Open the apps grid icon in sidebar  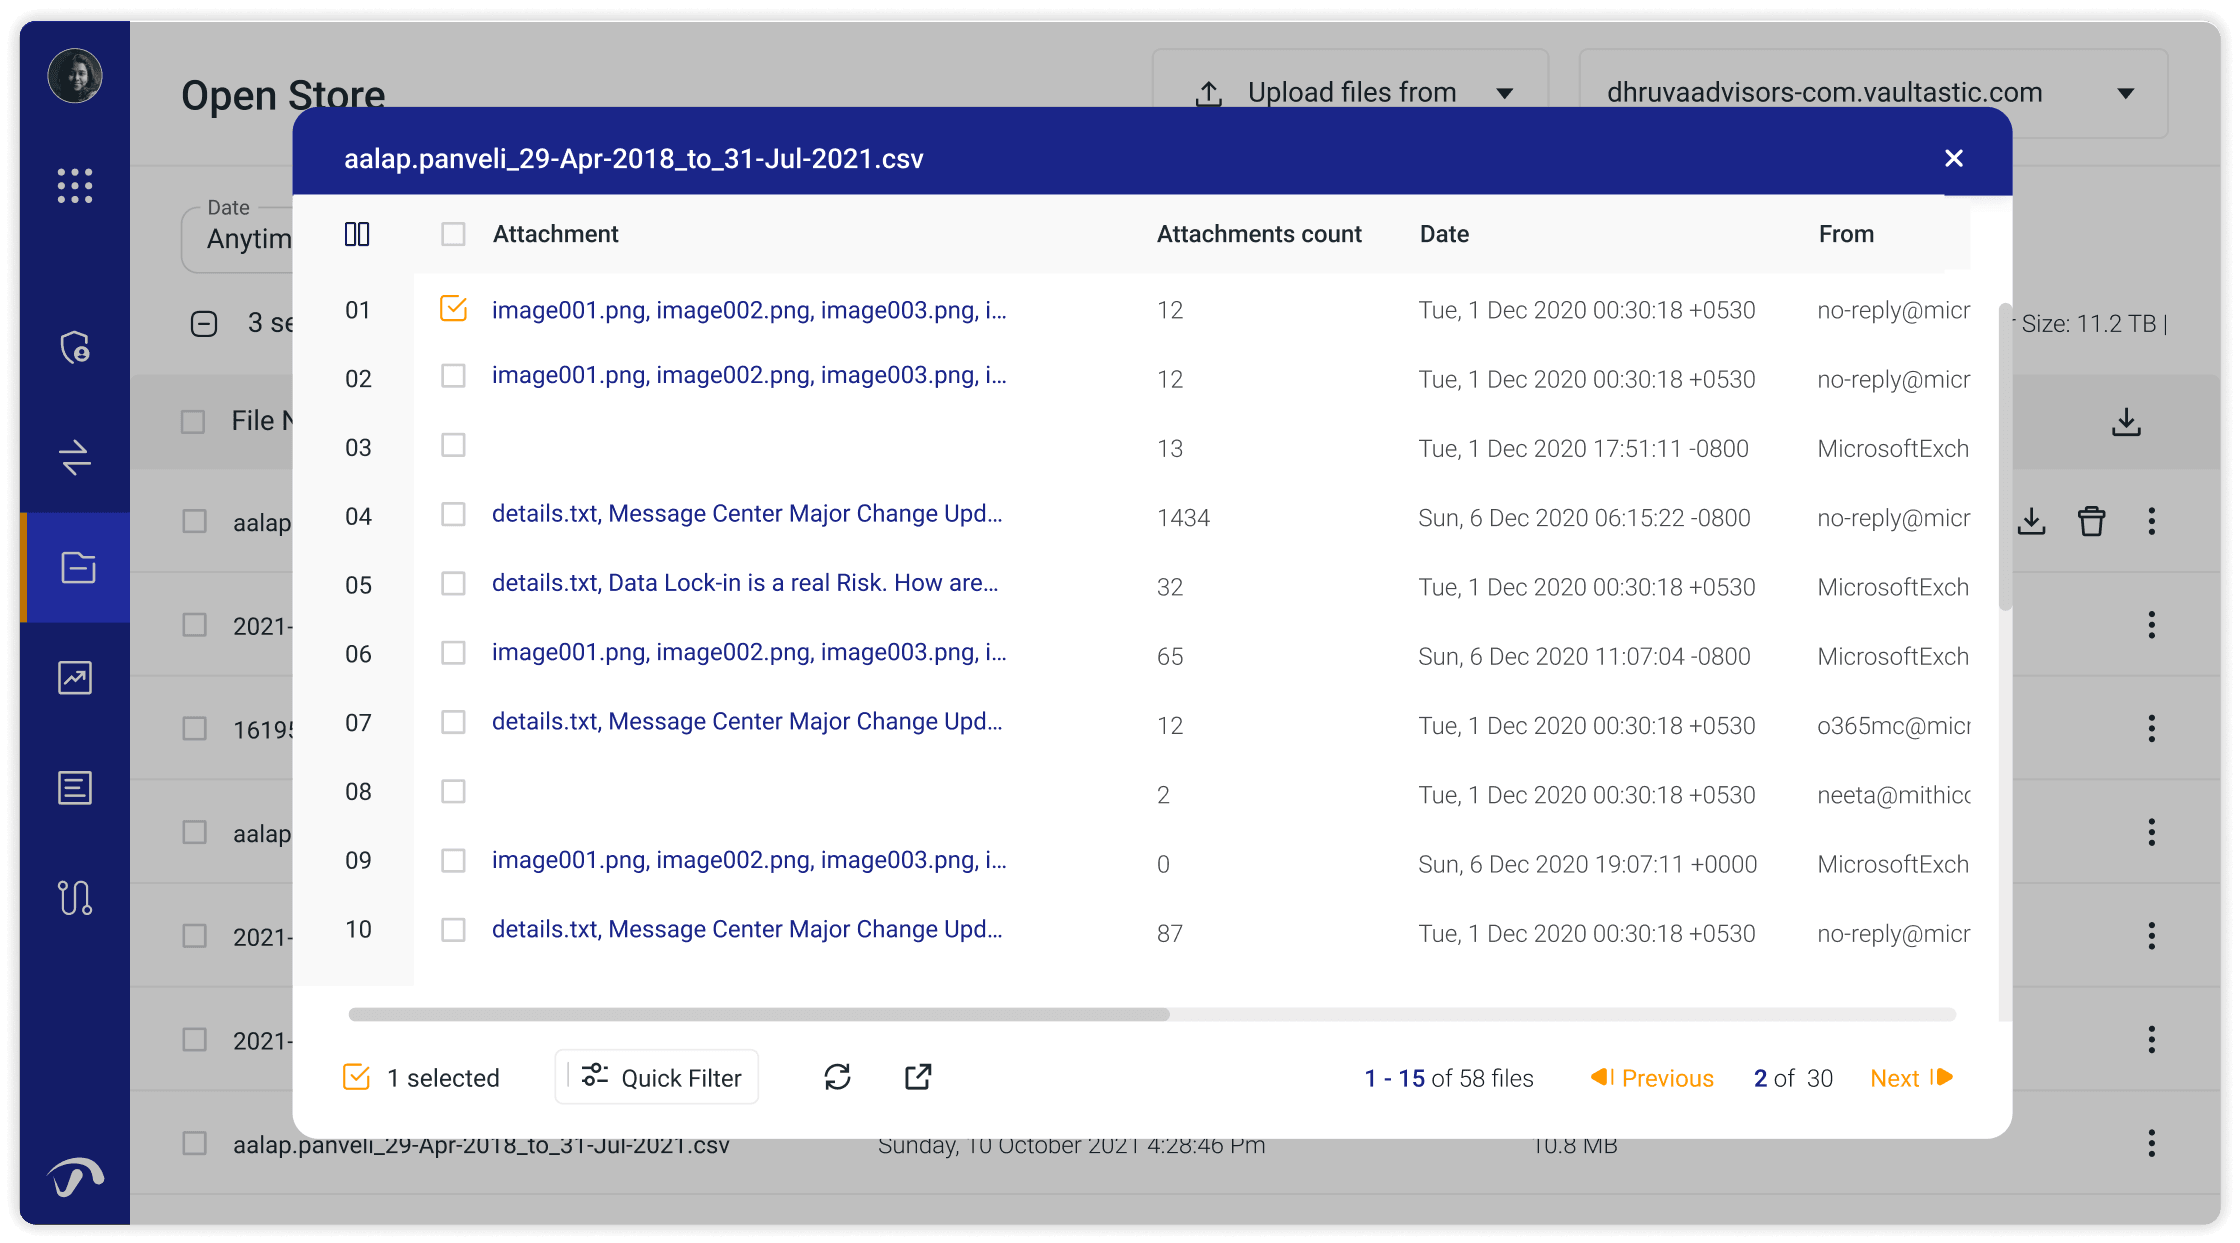(75, 186)
